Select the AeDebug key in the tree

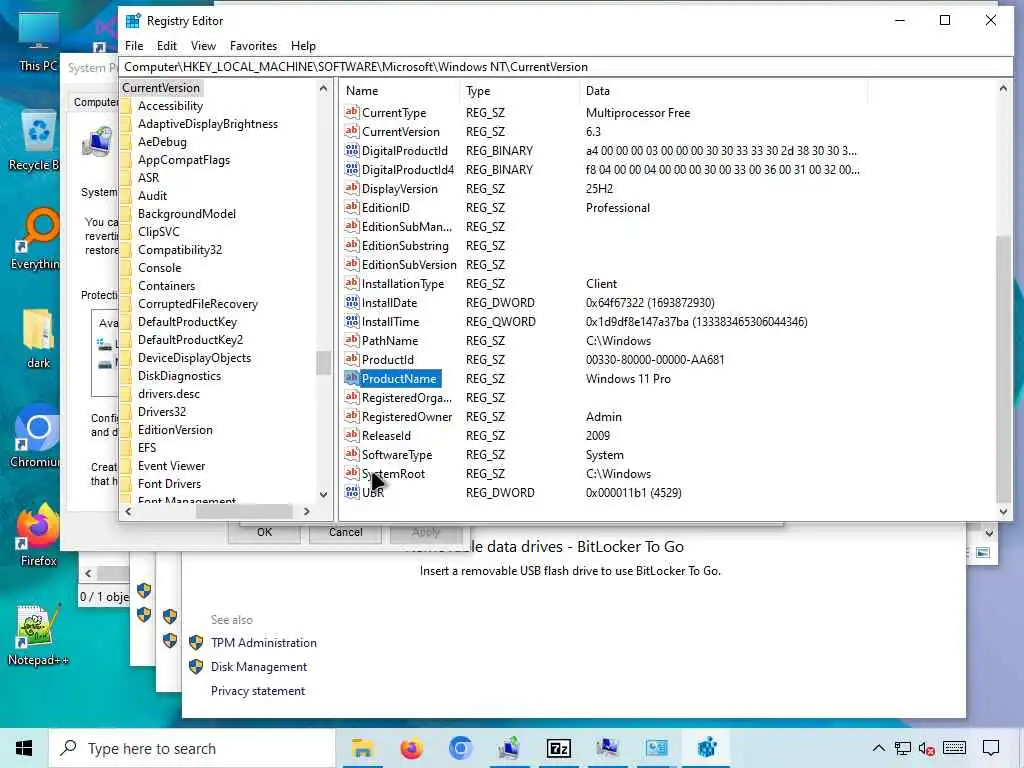[162, 142]
